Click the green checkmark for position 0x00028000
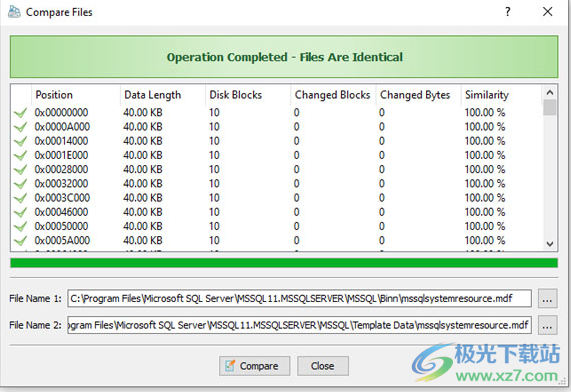Viewport: 571px width, 392px height. tap(21, 170)
